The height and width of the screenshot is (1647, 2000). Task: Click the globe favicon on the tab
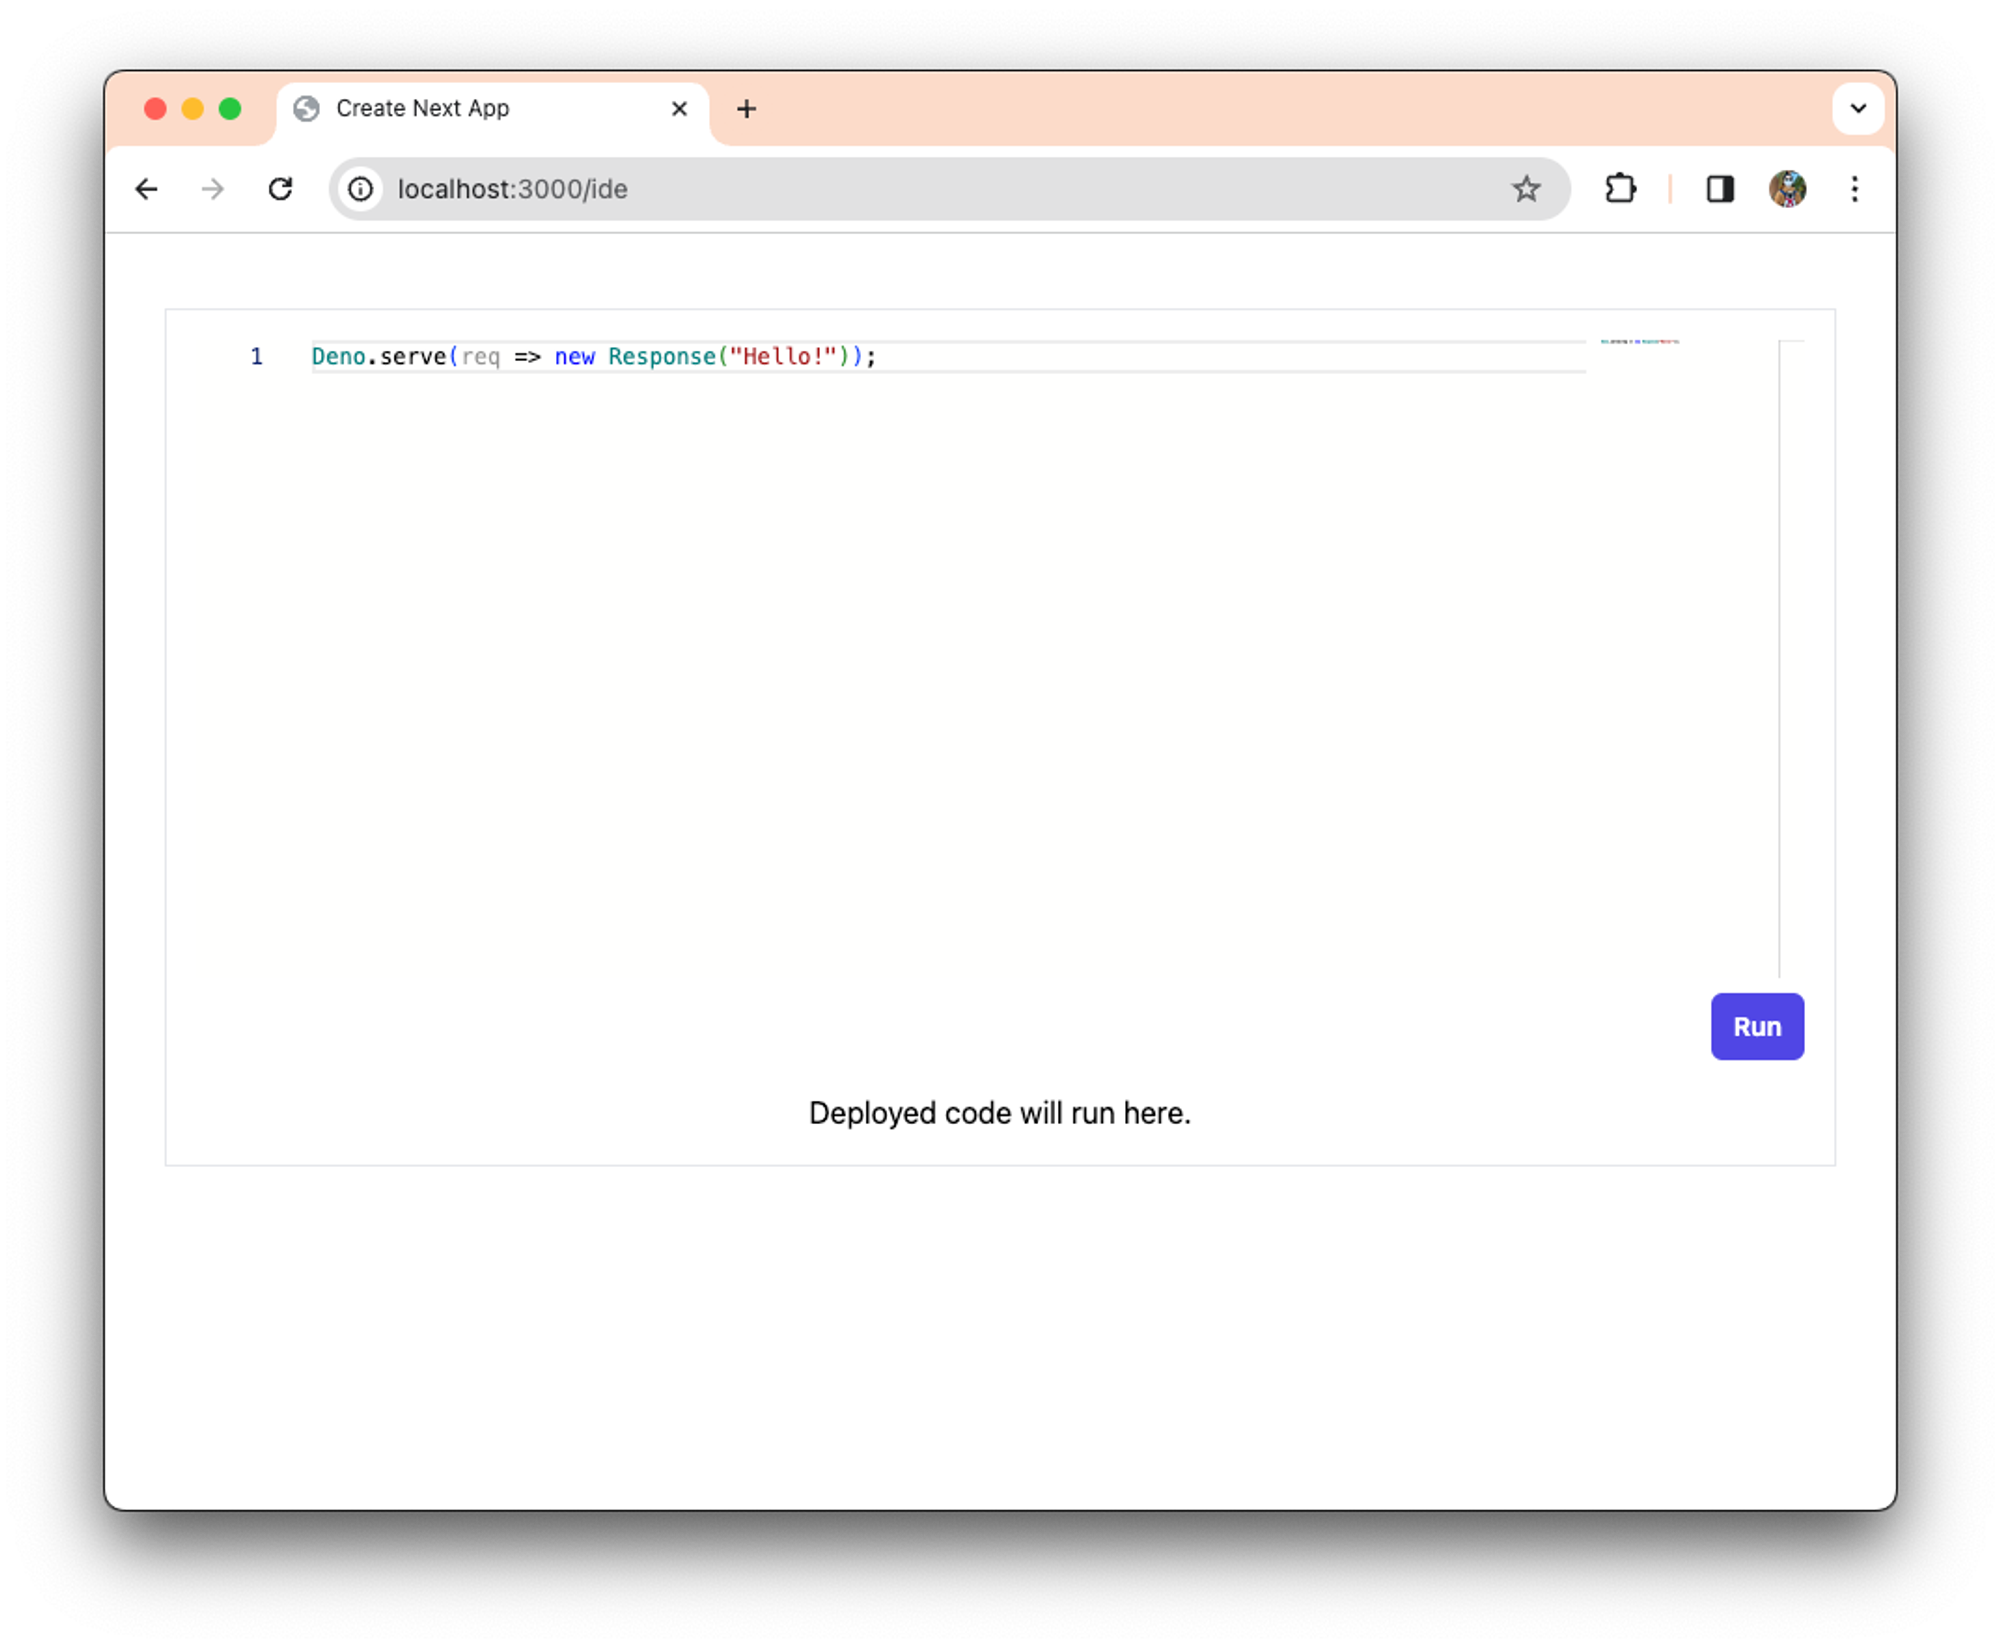[307, 108]
